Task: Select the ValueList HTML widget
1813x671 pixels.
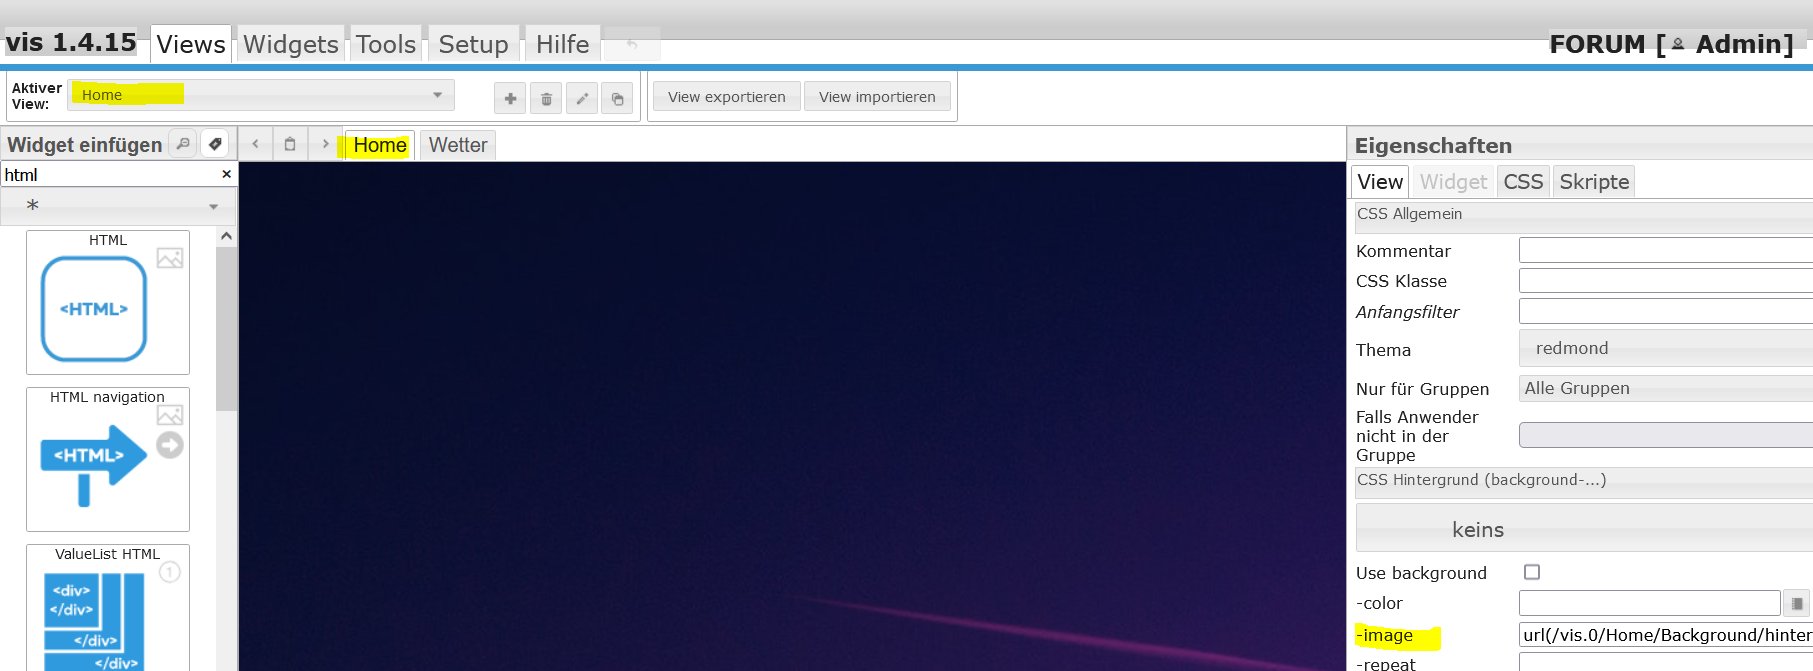Action: click(108, 607)
